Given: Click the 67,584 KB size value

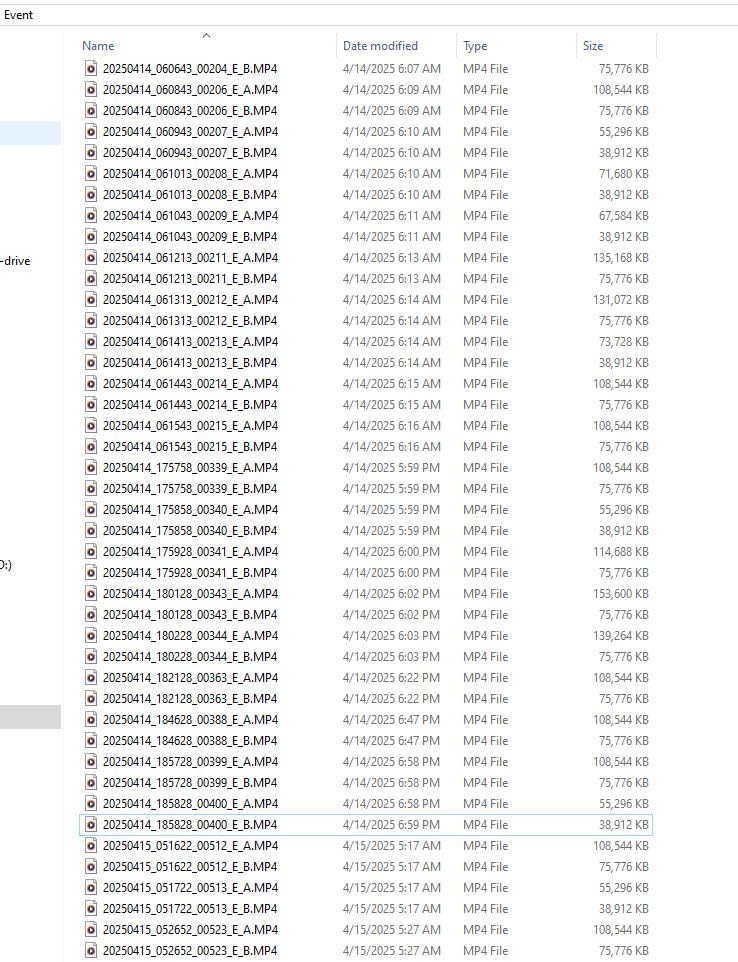Looking at the screenshot, I should point(623,216).
